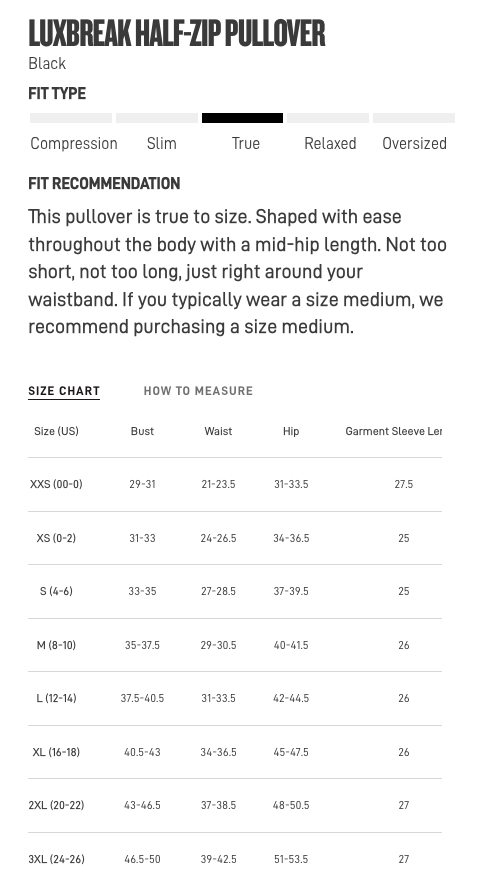Select the S (4-6) size row
The image size is (498, 876).
[235, 591]
